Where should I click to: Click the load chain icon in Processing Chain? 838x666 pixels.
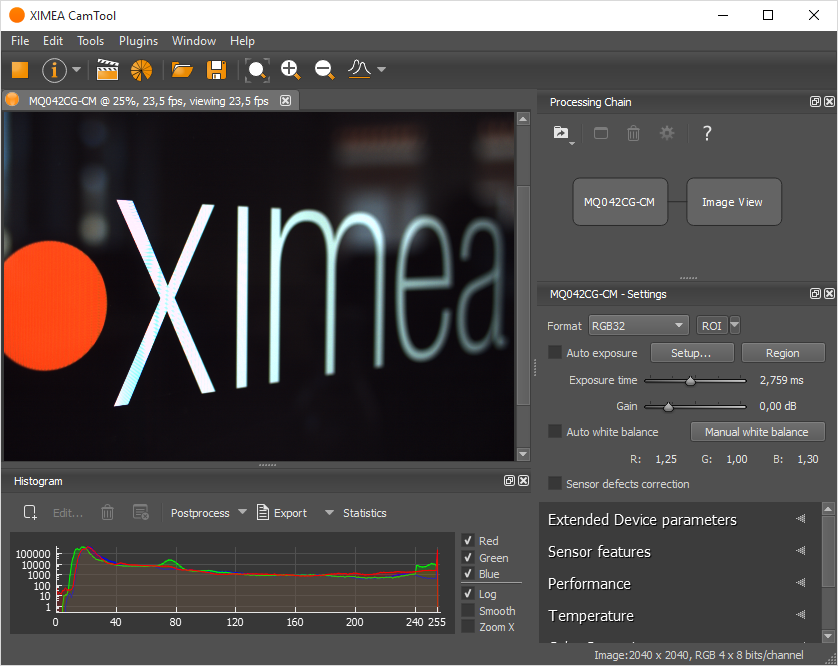[x=562, y=133]
